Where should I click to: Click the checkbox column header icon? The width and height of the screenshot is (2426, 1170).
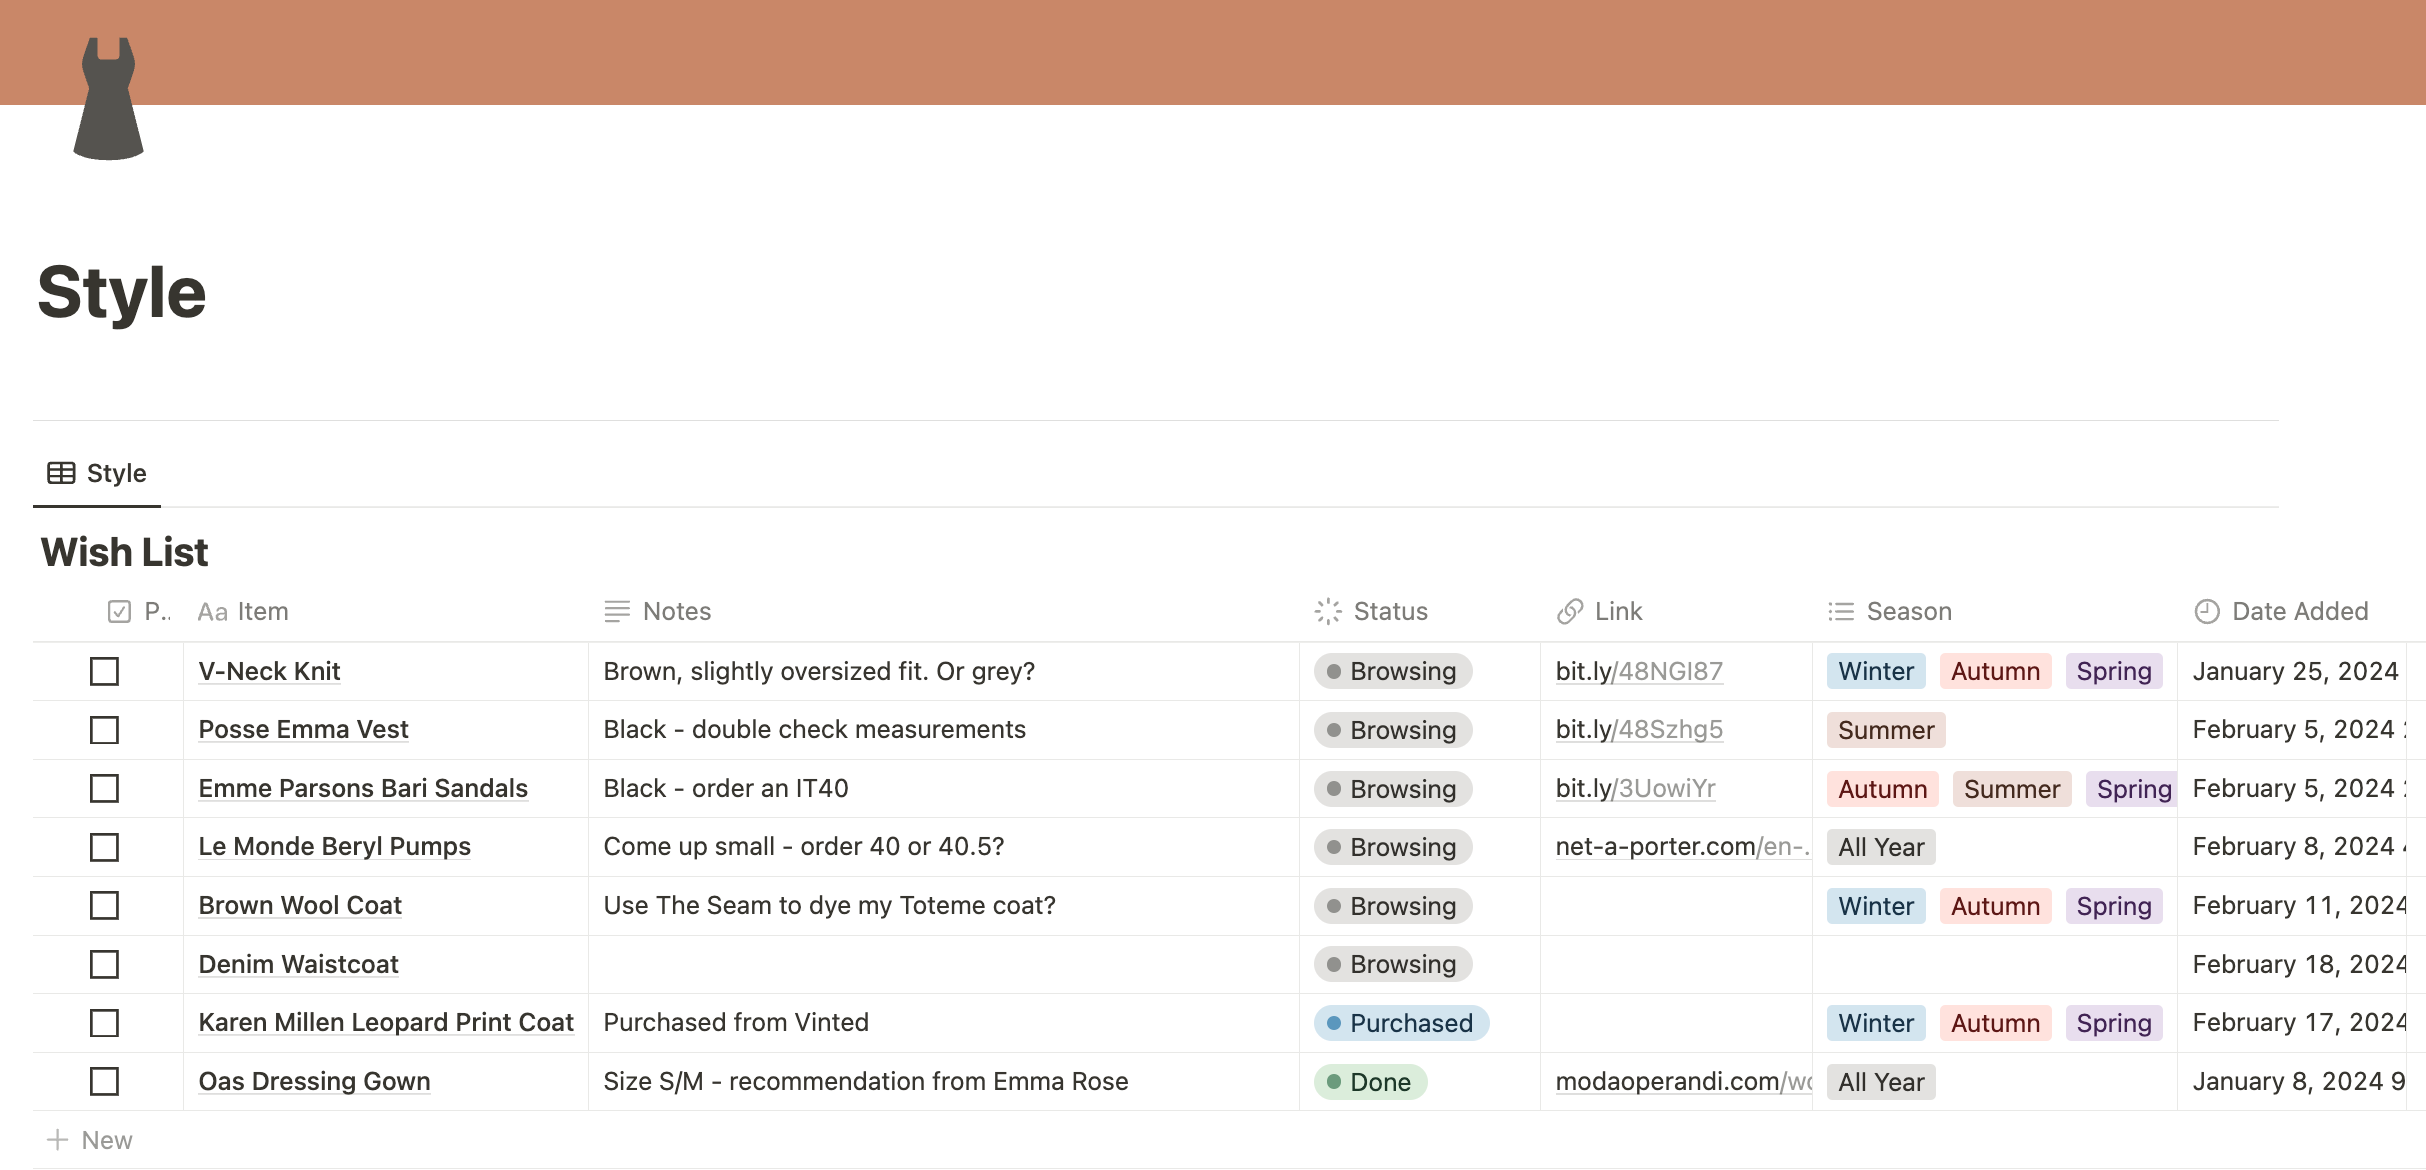119,611
